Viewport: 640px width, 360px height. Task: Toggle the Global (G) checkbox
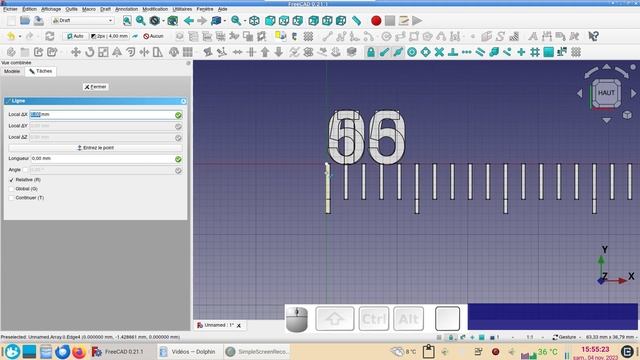11,189
